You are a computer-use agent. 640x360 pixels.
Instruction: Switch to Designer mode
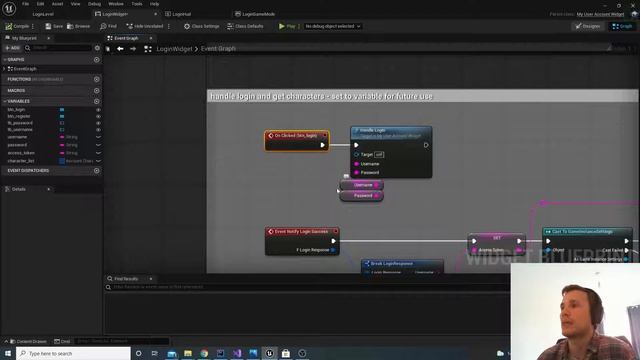point(588,26)
